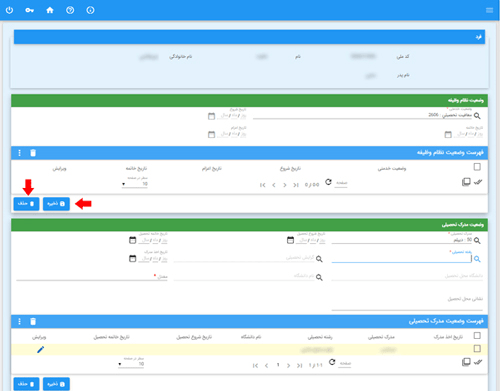
Task: Open rows-per-page dropdown in مدرک تحصیلی list
Action: [131, 364]
